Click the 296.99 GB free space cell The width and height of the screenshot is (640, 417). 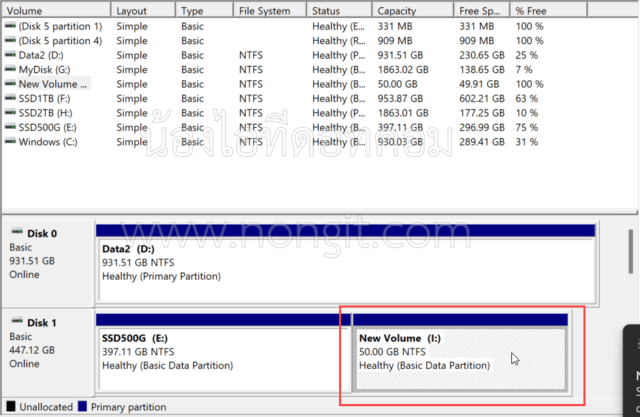click(x=482, y=127)
